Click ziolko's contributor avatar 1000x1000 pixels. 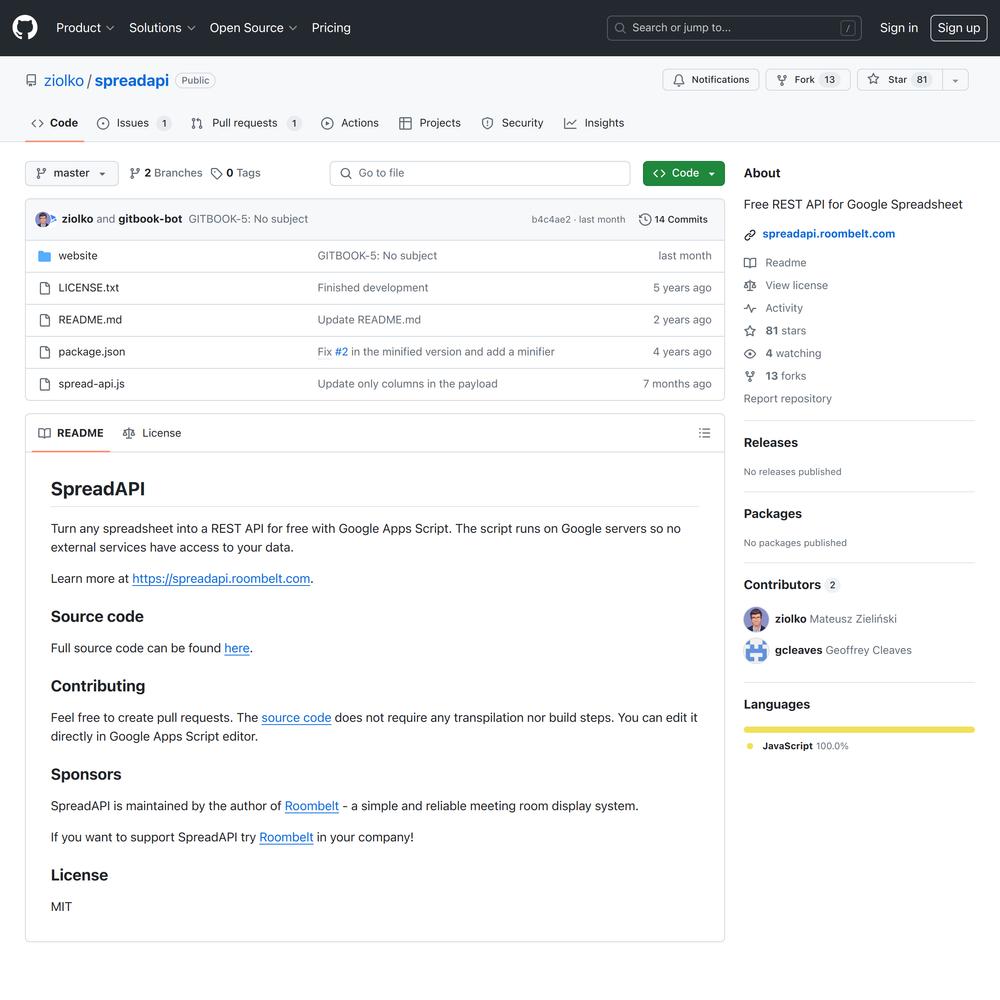756,619
